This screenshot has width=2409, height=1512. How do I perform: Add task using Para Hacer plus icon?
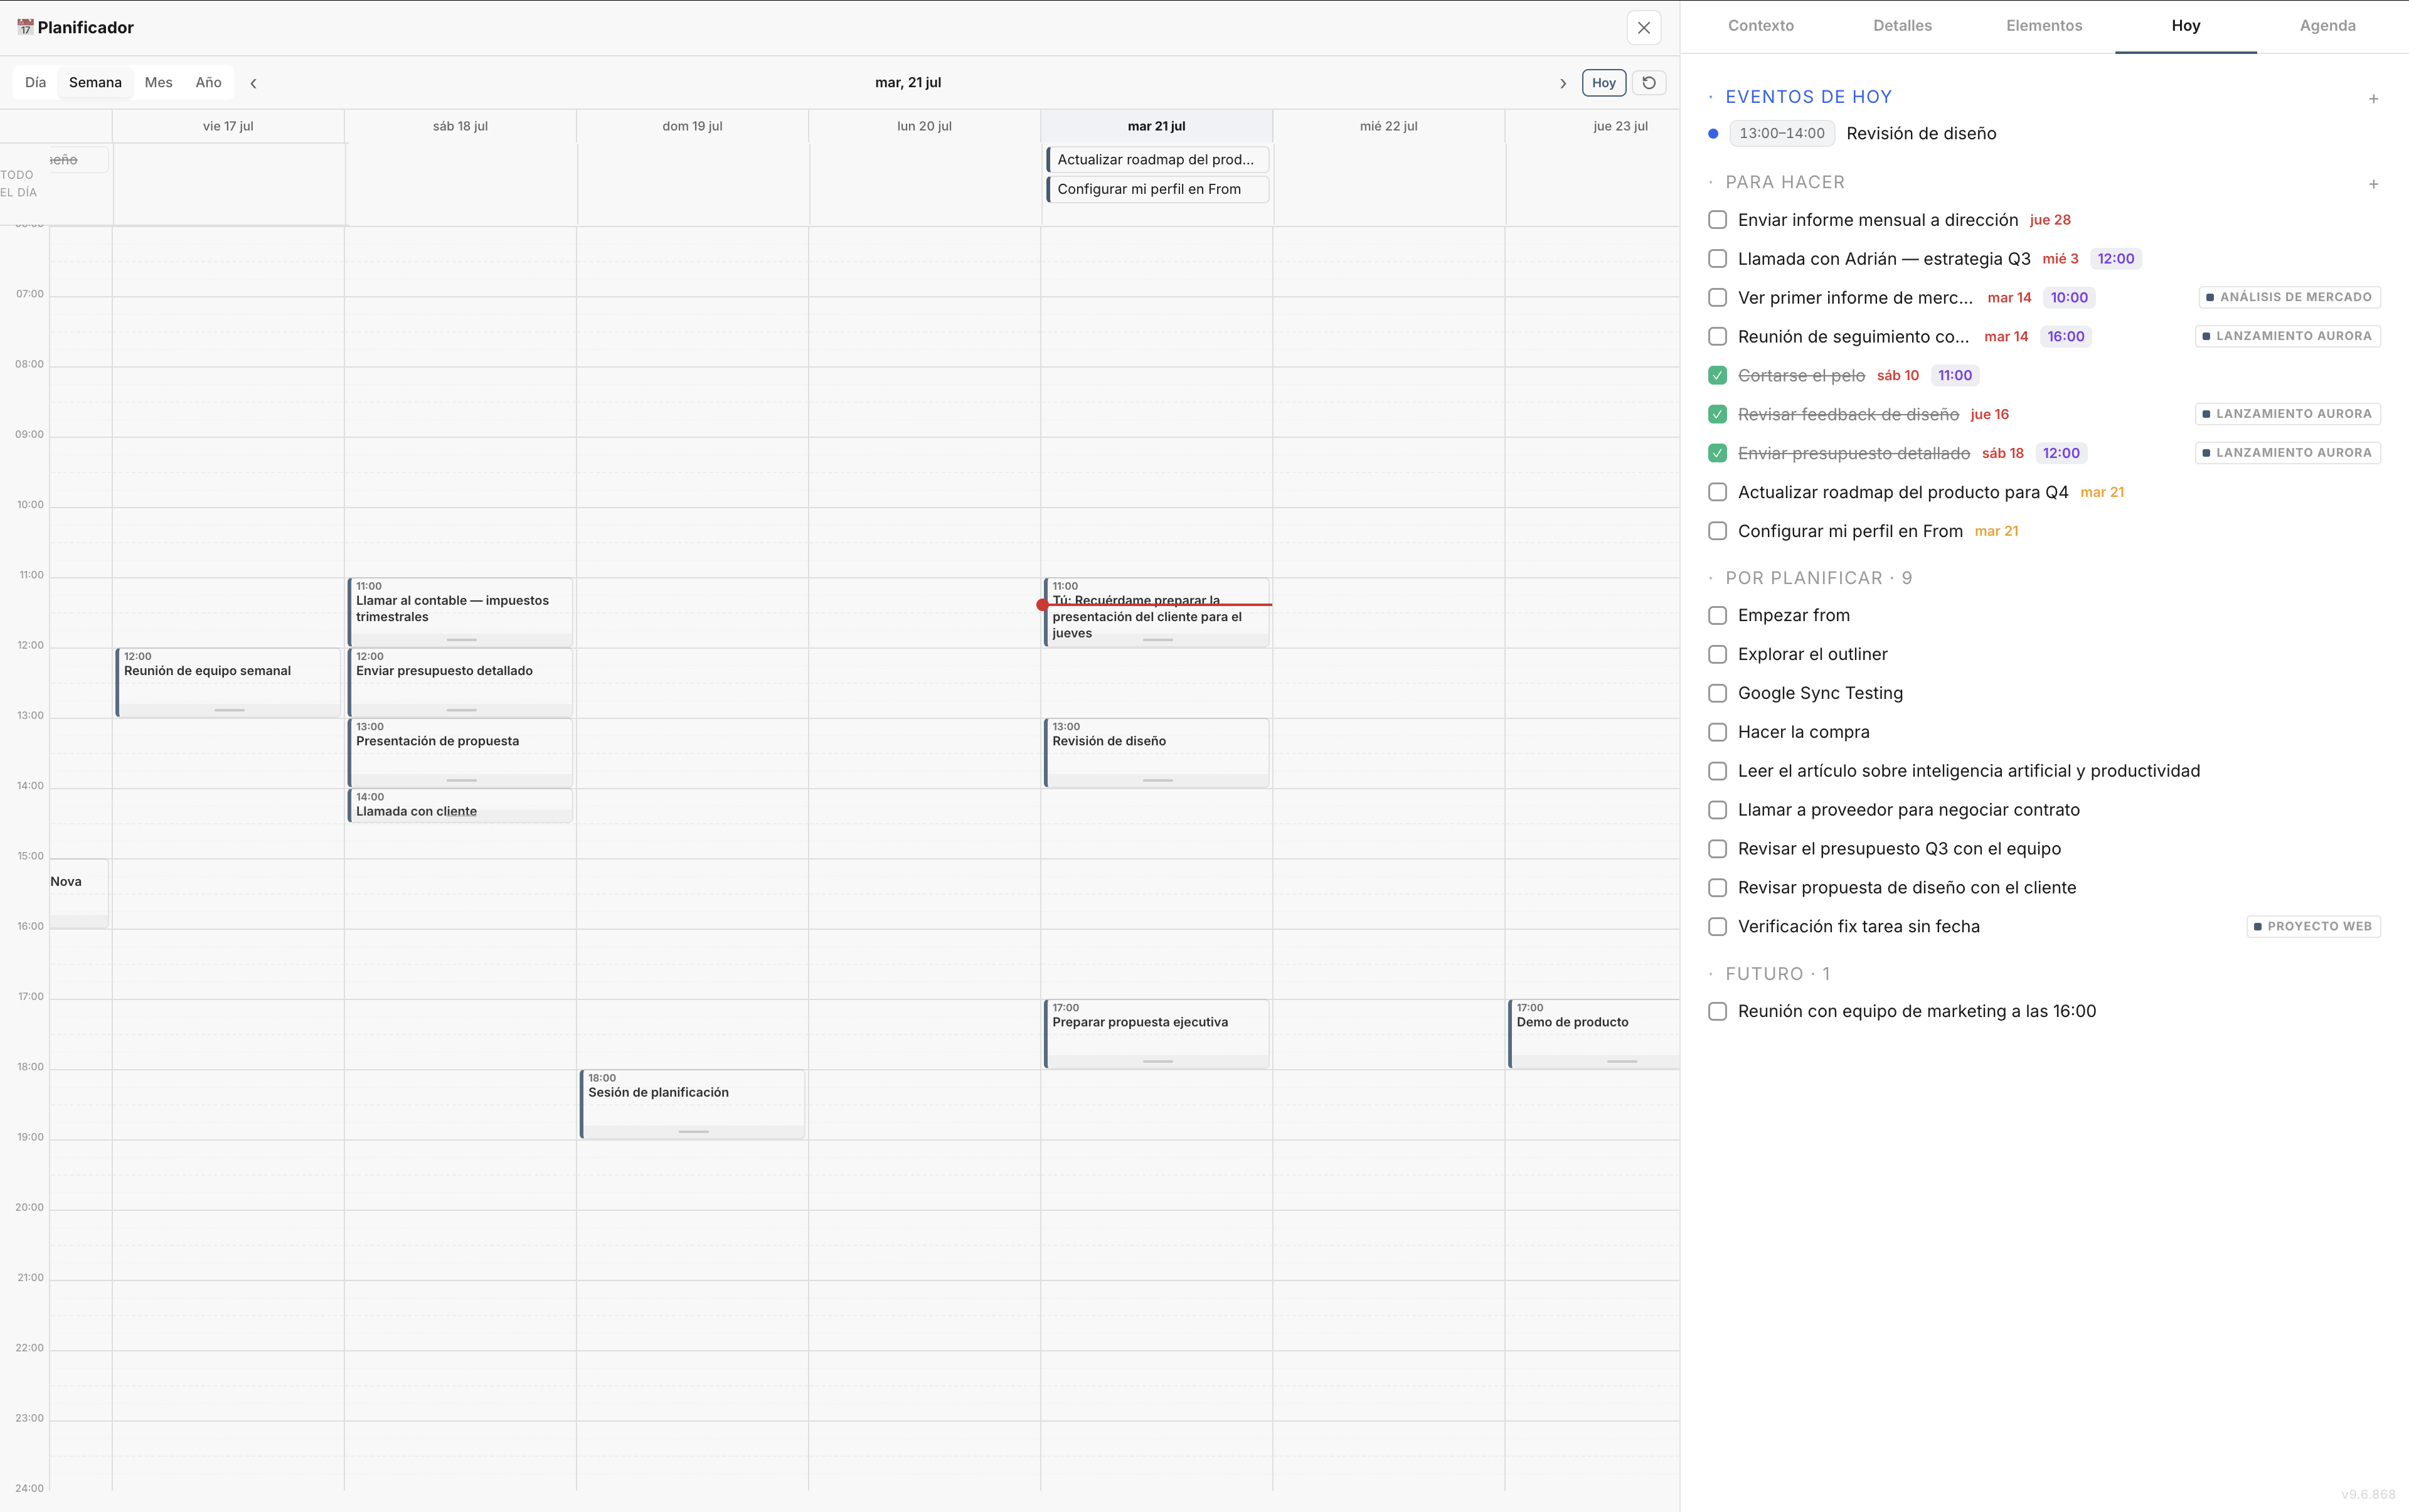coord(2373,183)
